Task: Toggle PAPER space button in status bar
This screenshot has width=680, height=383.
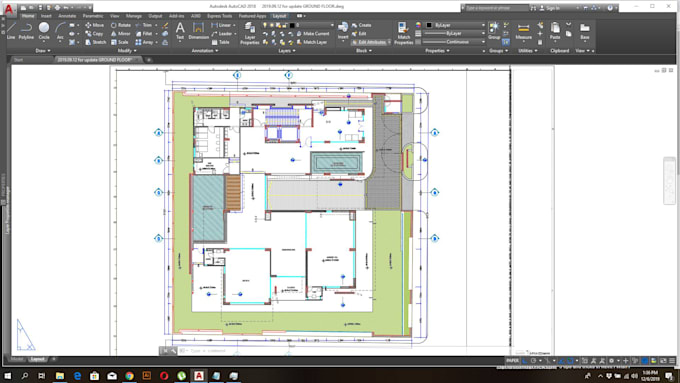Action: (512, 360)
